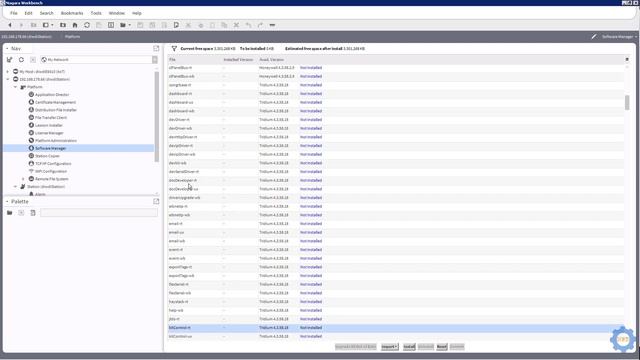This screenshot has width=640, height=360.
Task: Click the filter funnel icon above the file table
Action: click(174, 49)
